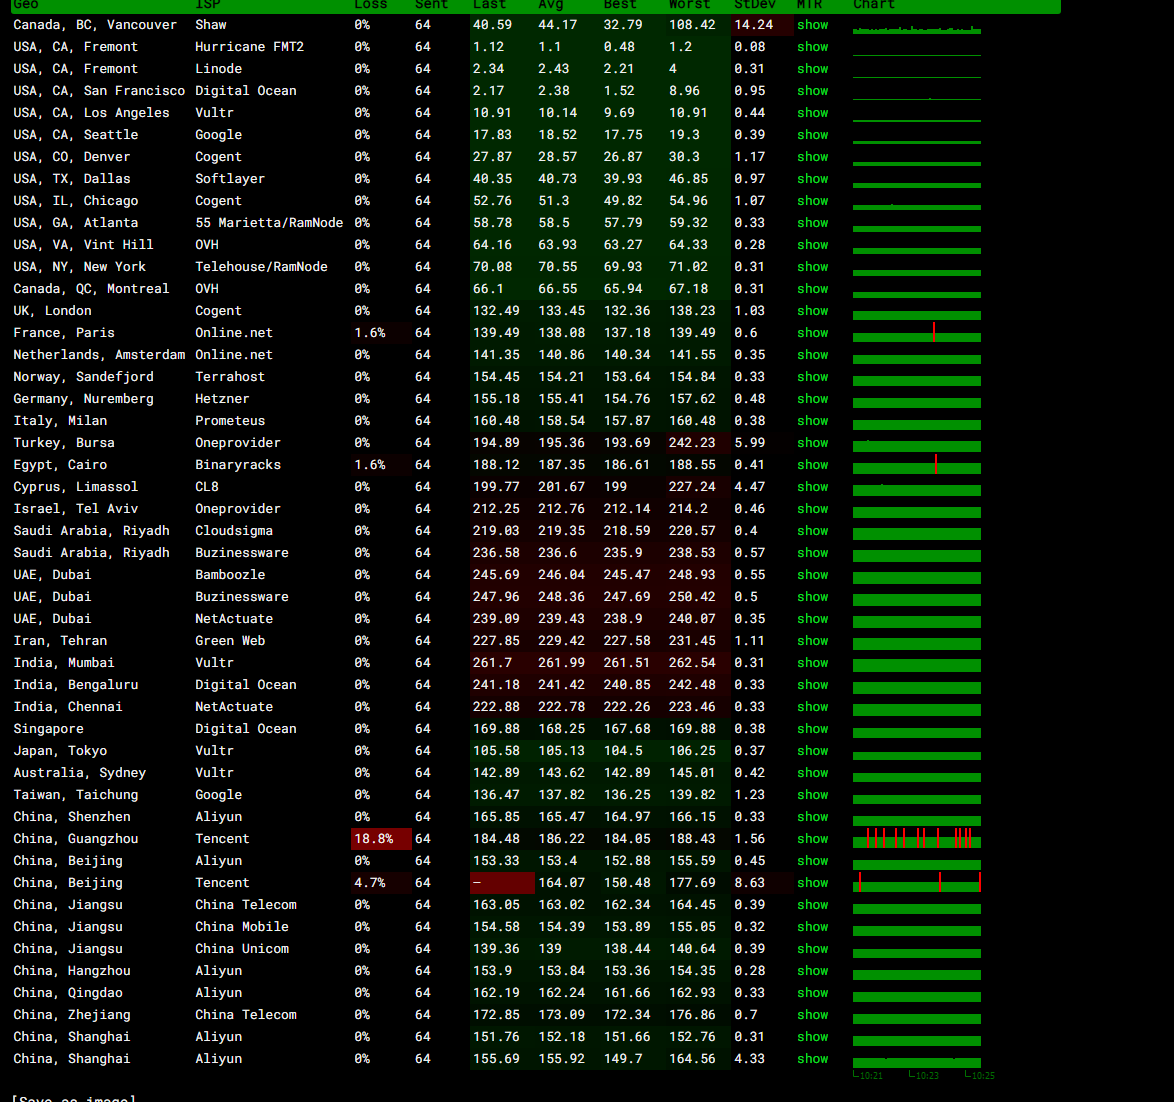1174x1102 pixels.
Task: Select the France Paris chart with red spike
Action: coord(916,333)
